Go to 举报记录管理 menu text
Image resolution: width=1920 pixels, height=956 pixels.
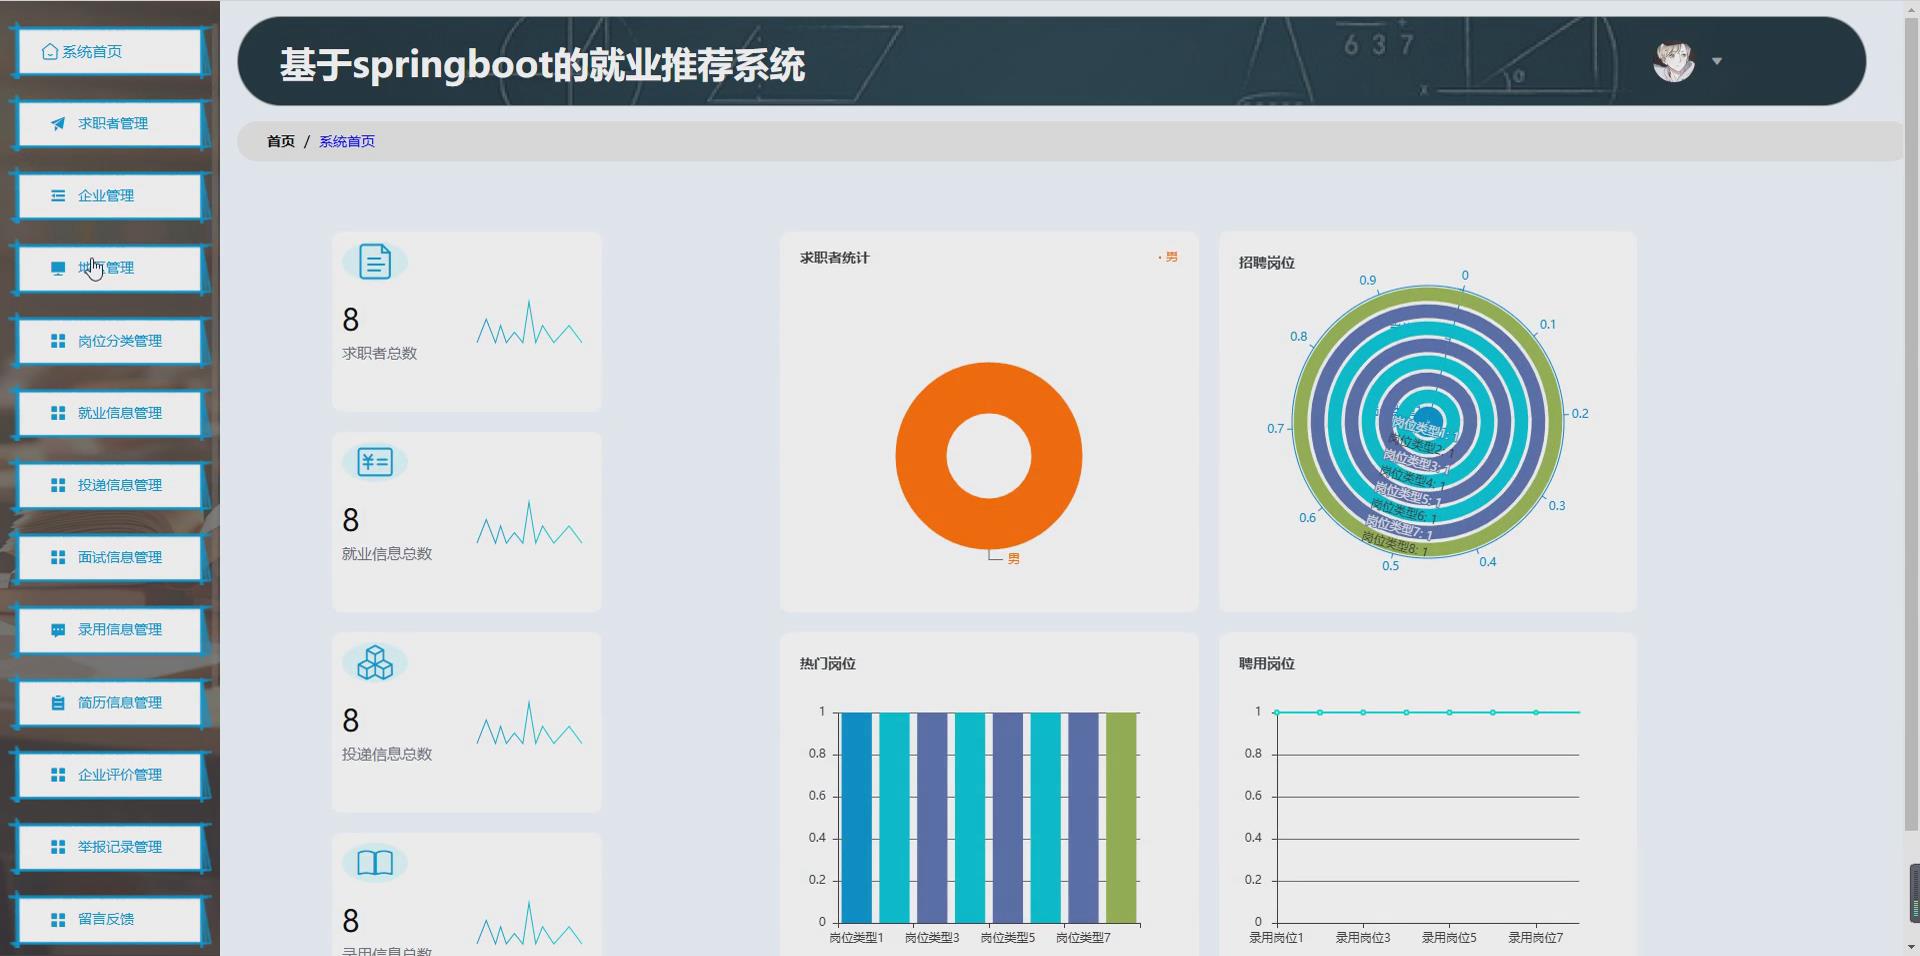tap(120, 847)
